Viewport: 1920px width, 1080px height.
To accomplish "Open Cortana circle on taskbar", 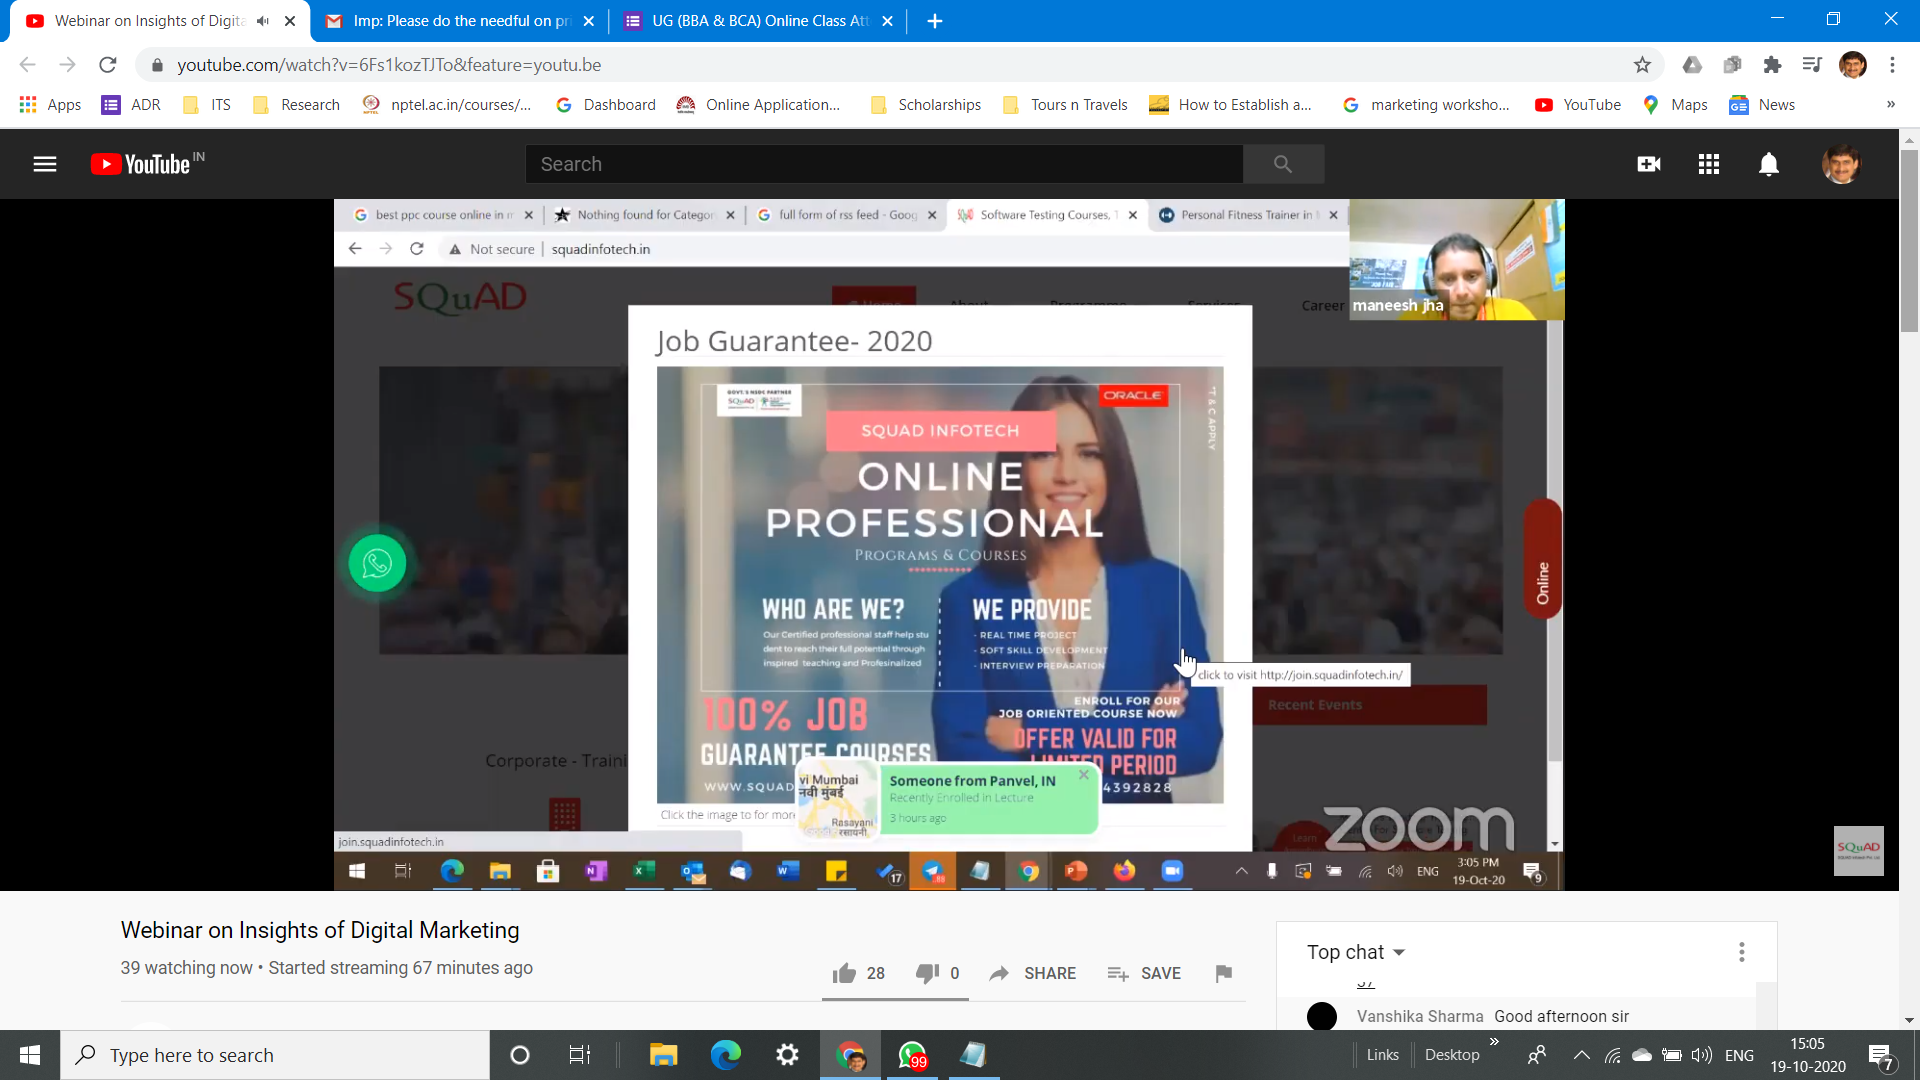I will 520,1055.
